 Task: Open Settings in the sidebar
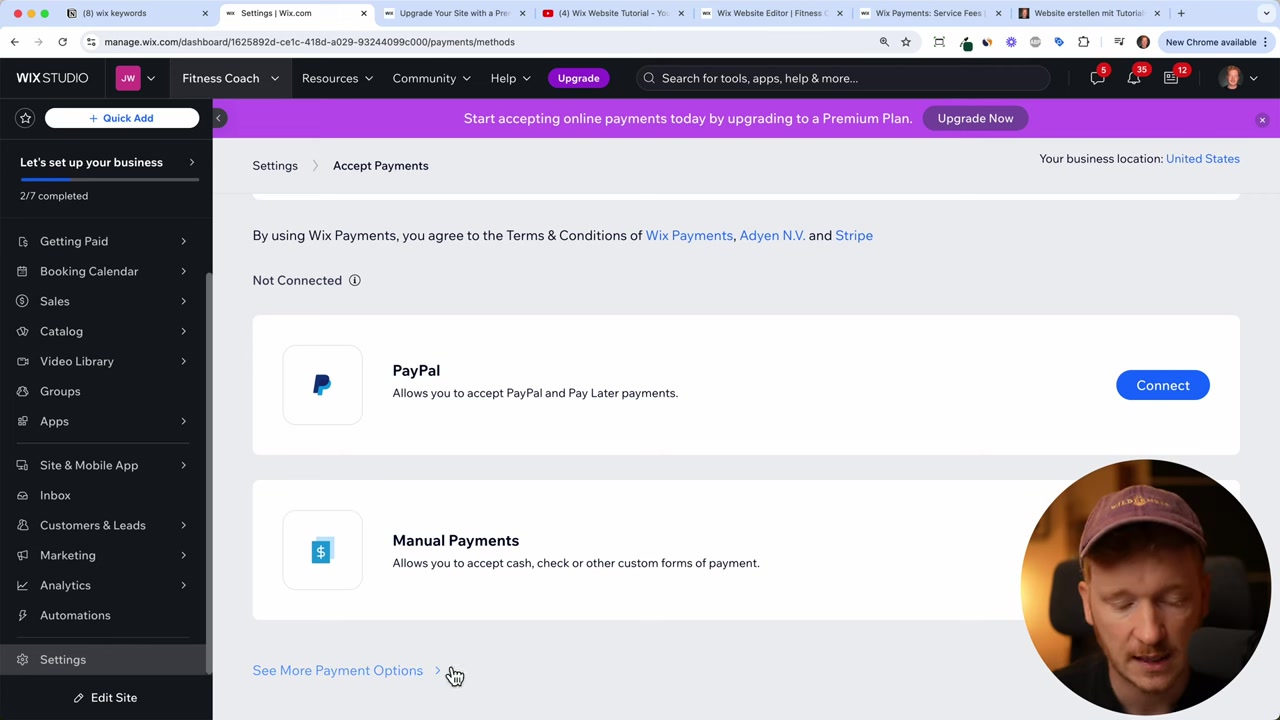[106, 659]
